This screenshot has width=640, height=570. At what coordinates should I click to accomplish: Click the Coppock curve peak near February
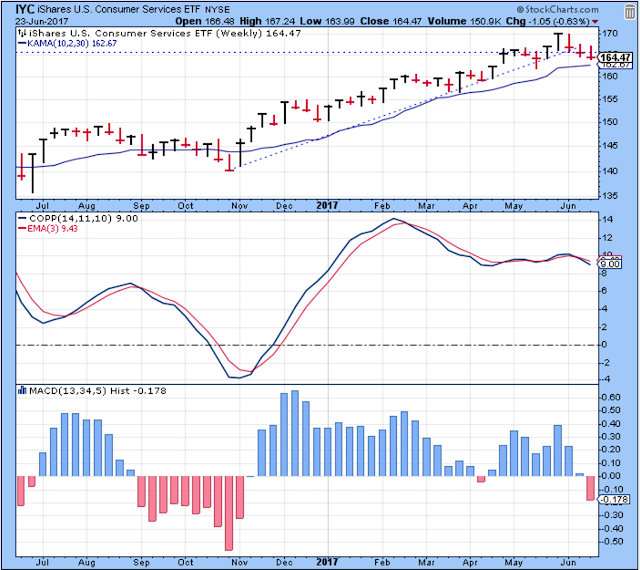[x=393, y=219]
